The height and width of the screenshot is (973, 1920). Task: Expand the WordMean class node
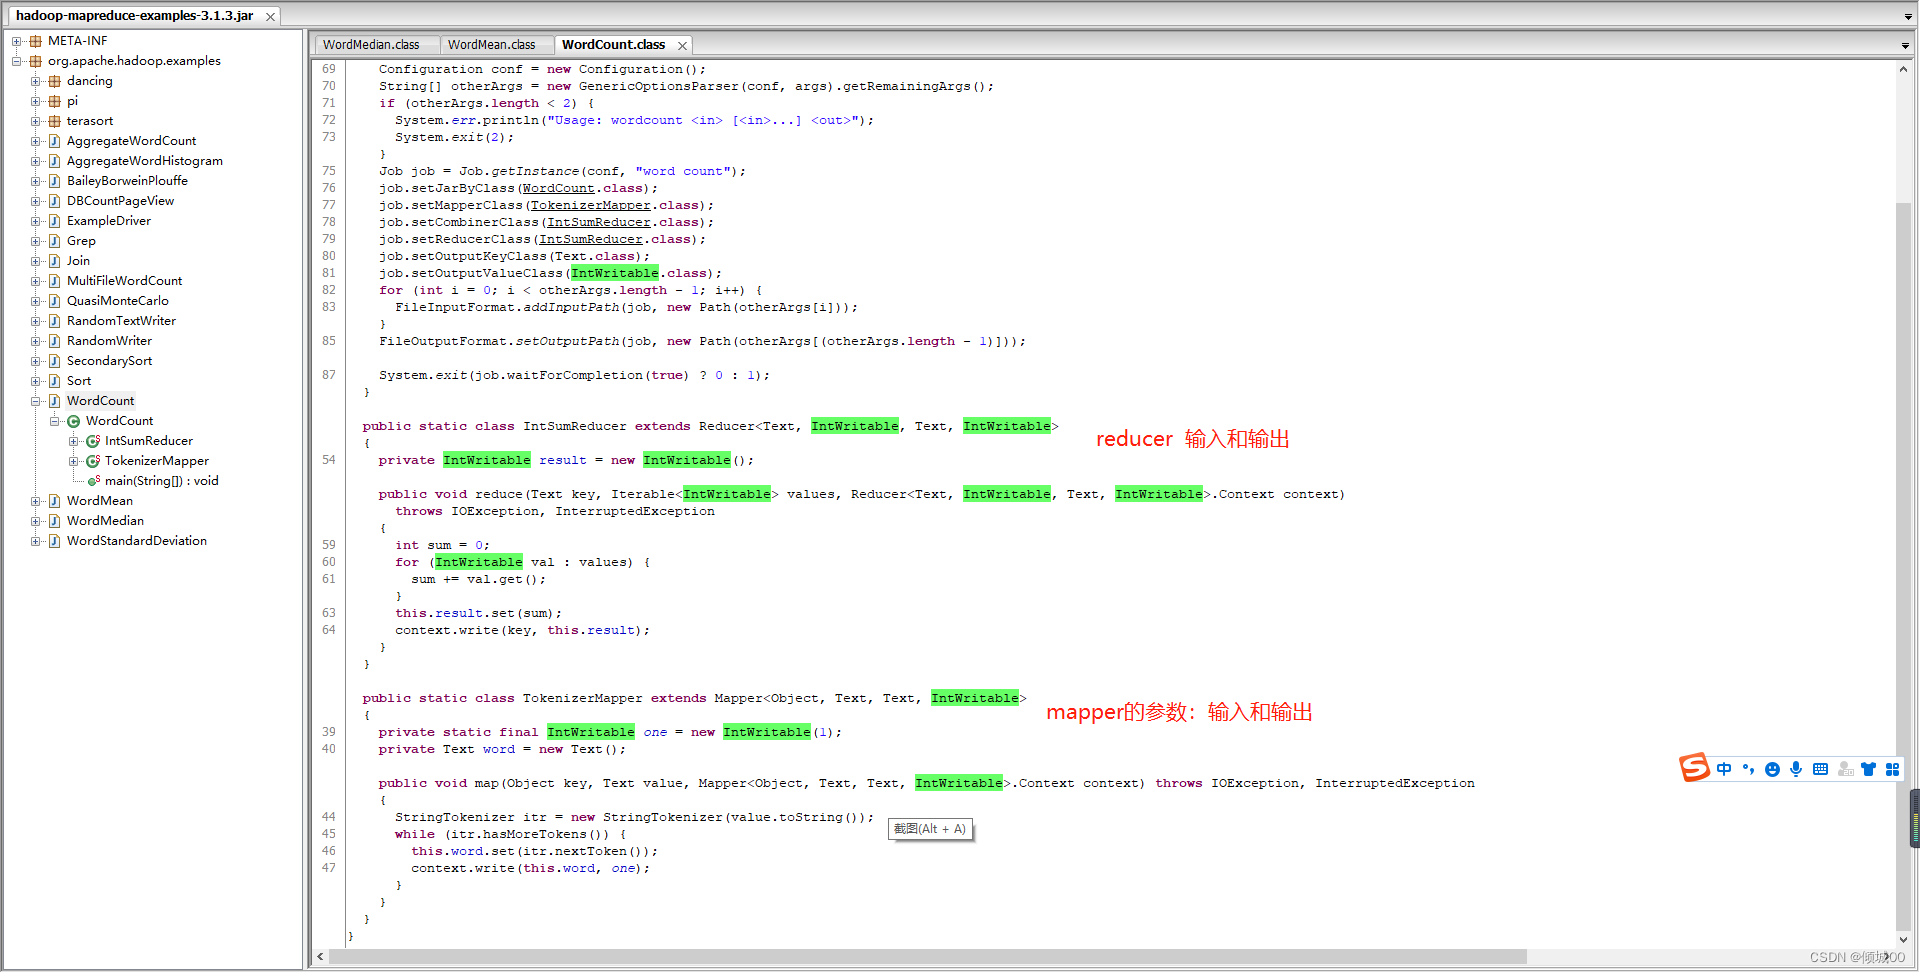[36, 501]
